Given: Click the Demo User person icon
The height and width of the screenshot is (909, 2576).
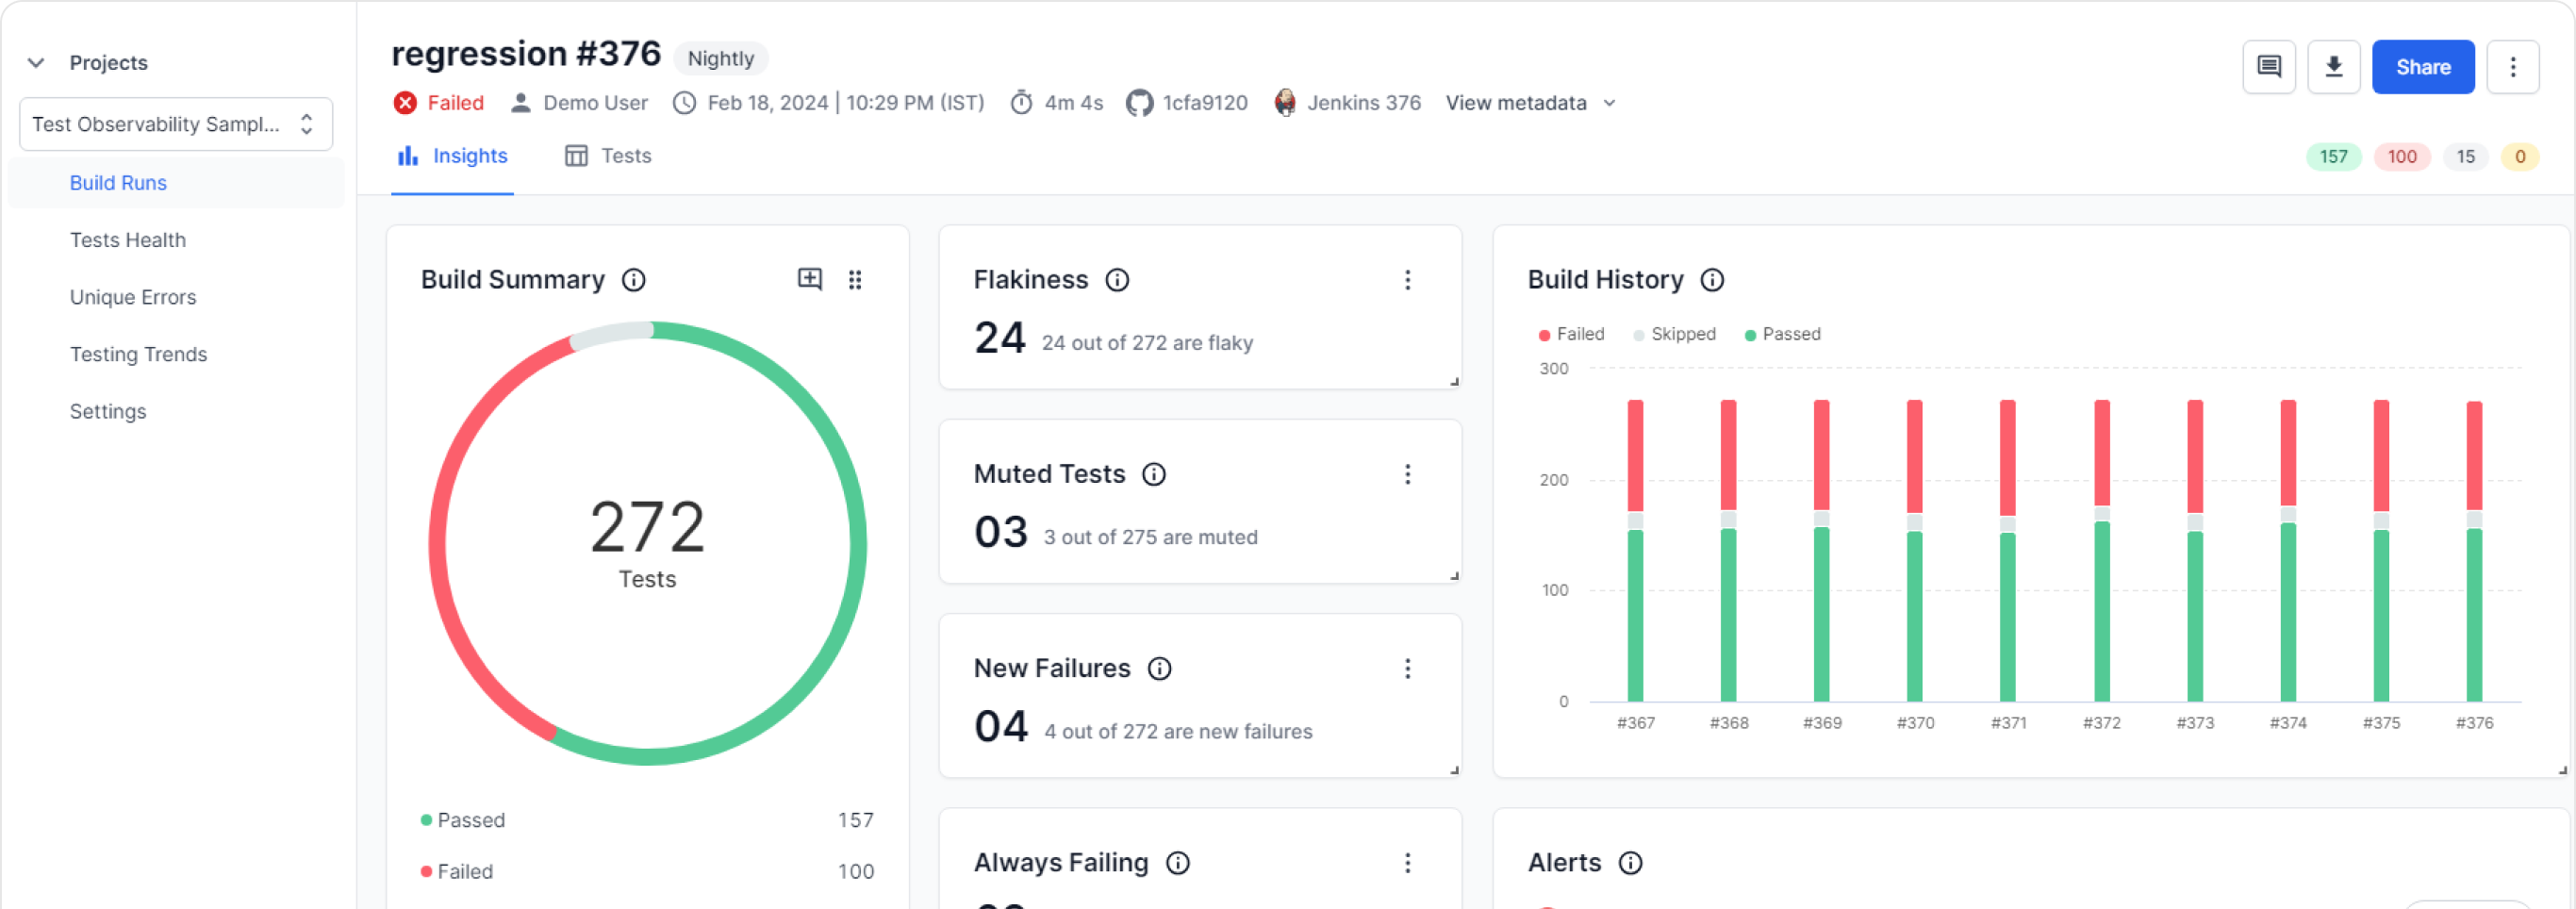Looking at the screenshot, I should point(520,103).
